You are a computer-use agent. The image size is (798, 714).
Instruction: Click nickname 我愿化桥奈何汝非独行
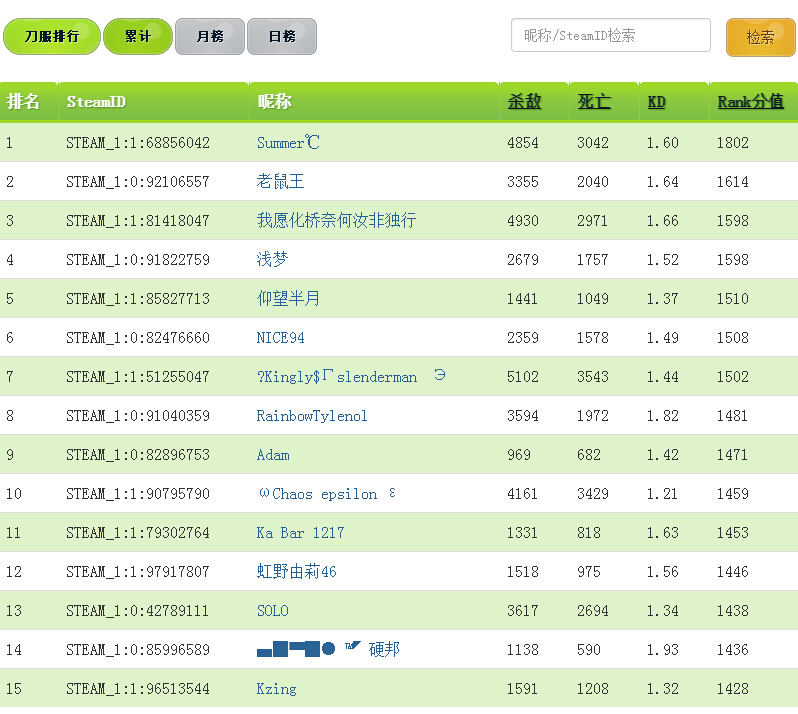[x=336, y=221]
